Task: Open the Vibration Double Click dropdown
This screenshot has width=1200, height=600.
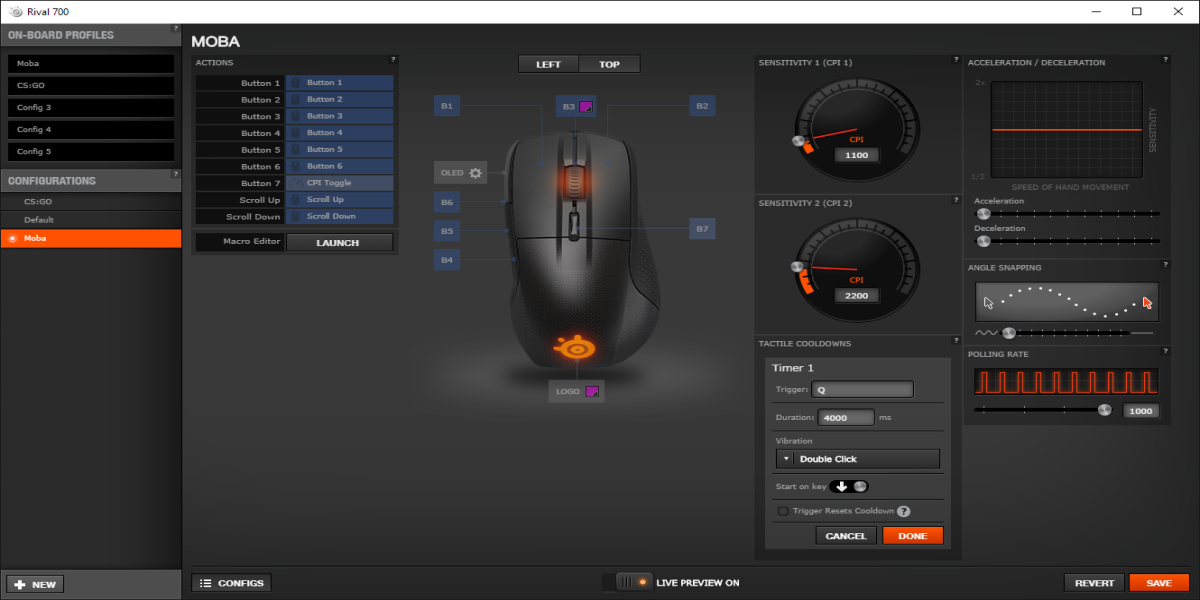Action: (857, 459)
